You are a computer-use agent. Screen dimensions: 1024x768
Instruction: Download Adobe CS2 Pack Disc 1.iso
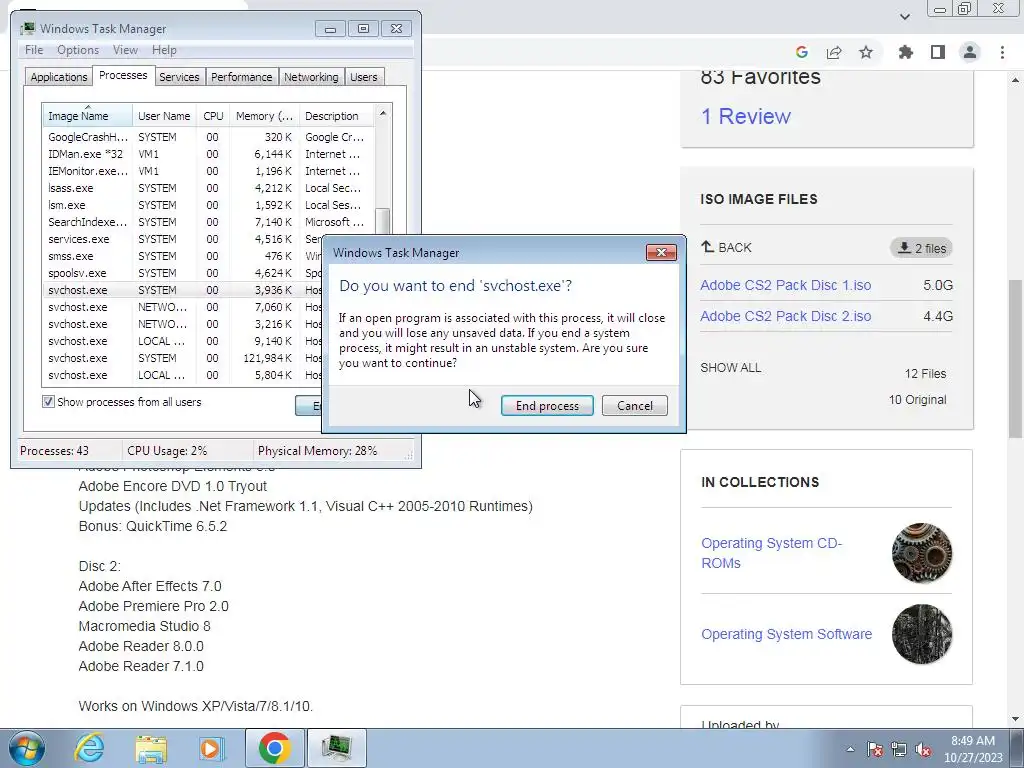[786, 285]
